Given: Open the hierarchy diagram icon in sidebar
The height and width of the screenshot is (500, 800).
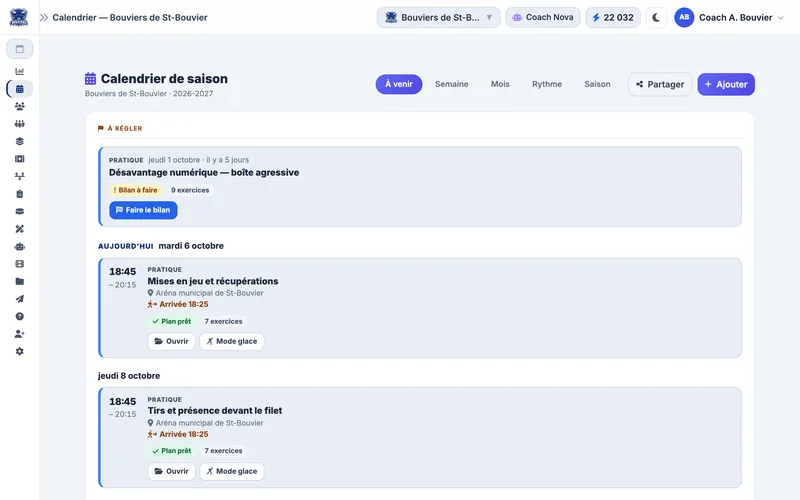Looking at the screenshot, I should tap(19, 177).
